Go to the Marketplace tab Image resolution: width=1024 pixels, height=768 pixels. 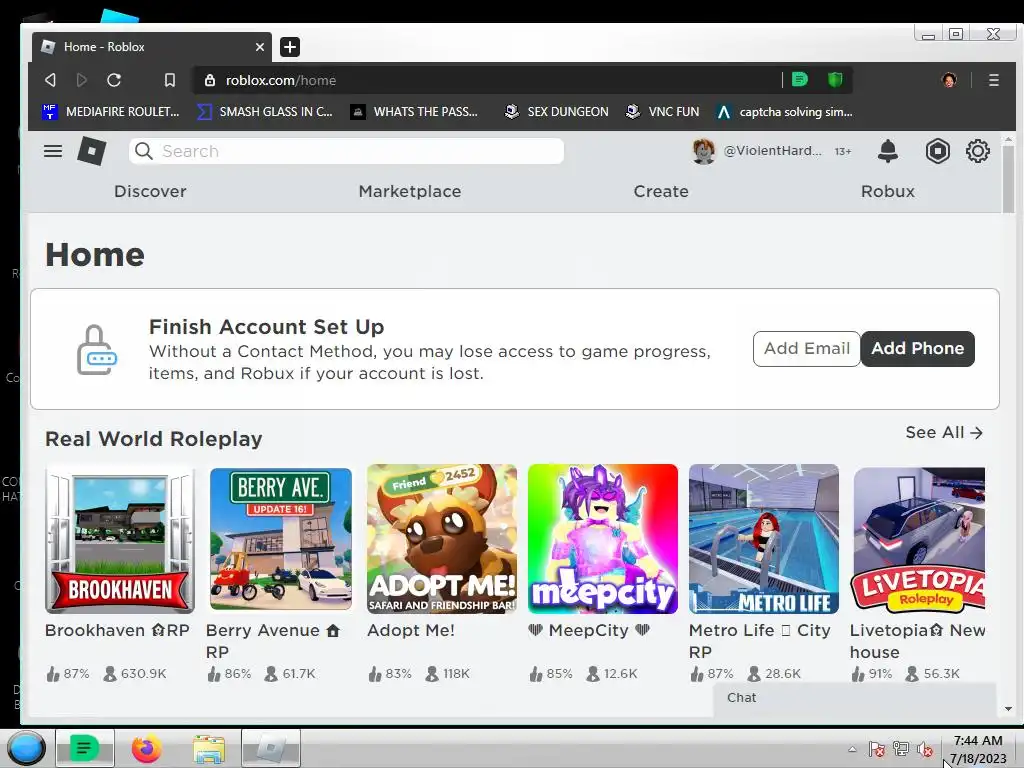pyautogui.click(x=409, y=191)
